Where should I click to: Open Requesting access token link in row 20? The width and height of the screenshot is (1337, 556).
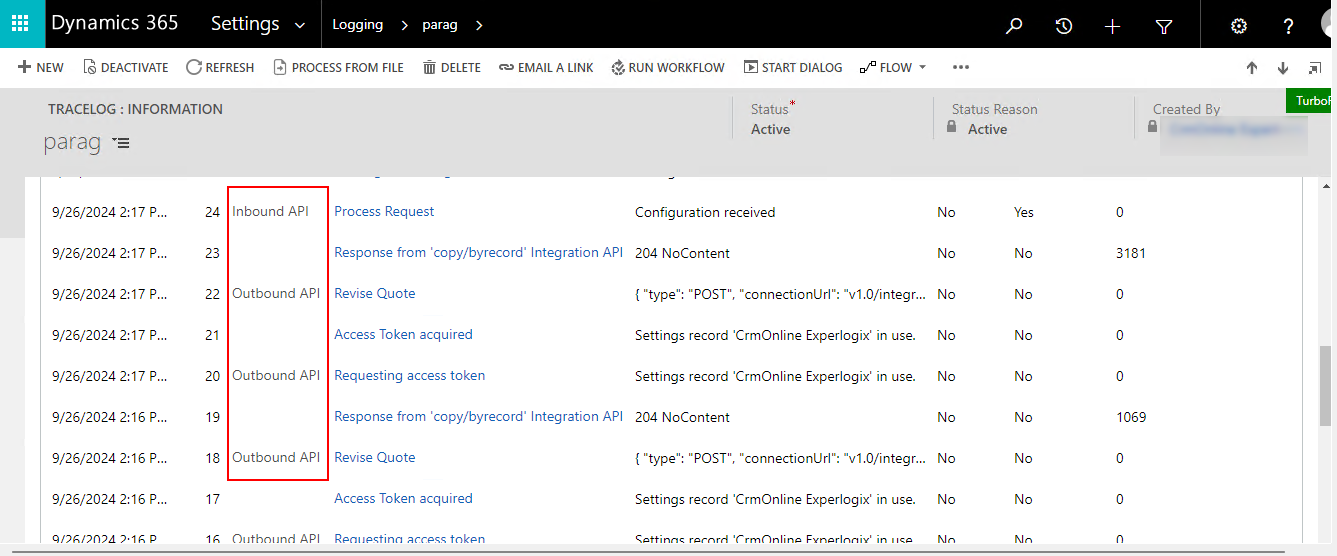[x=409, y=375]
